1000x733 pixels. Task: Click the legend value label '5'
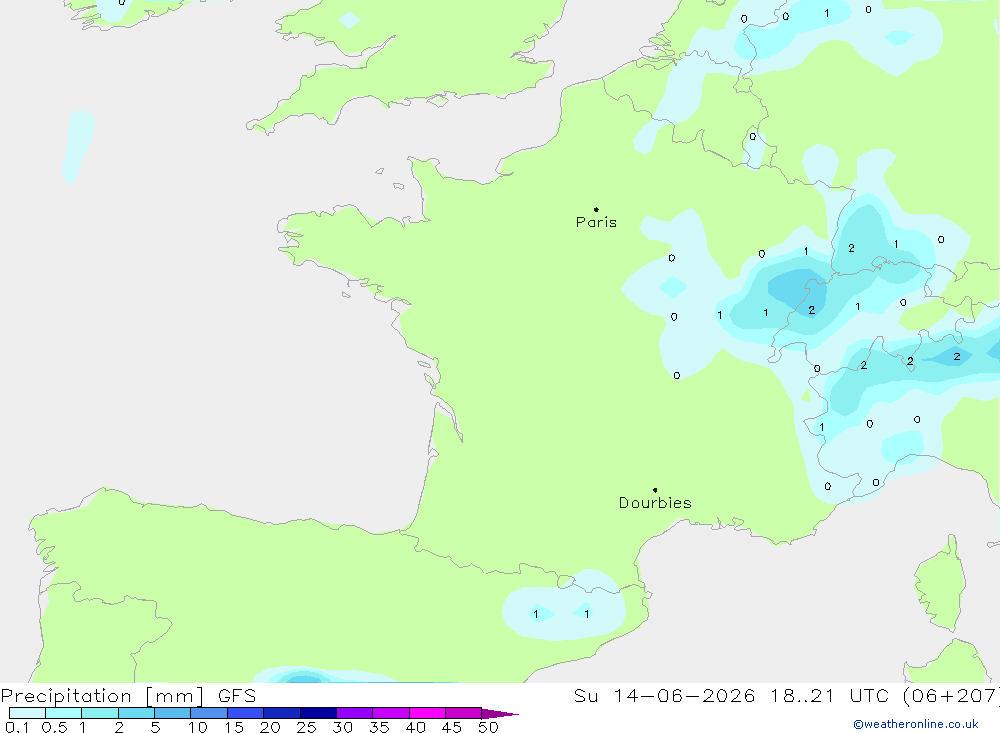pos(155,727)
